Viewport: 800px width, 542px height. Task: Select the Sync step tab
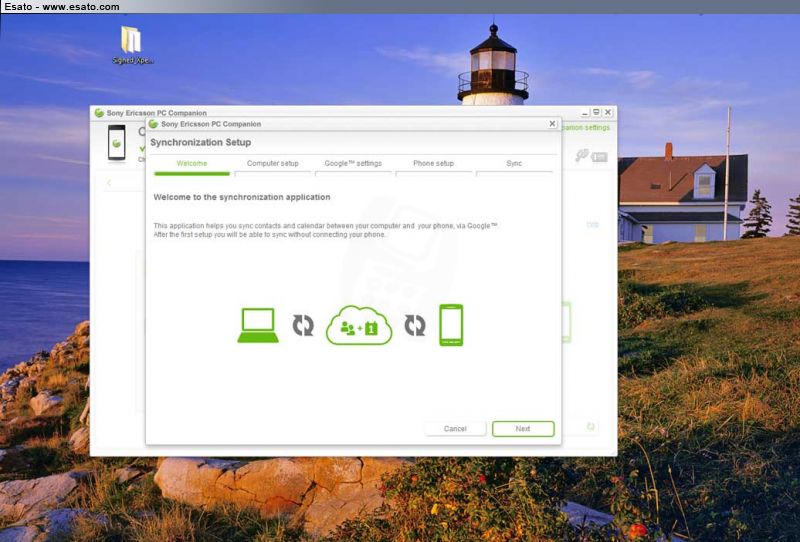(x=514, y=166)
